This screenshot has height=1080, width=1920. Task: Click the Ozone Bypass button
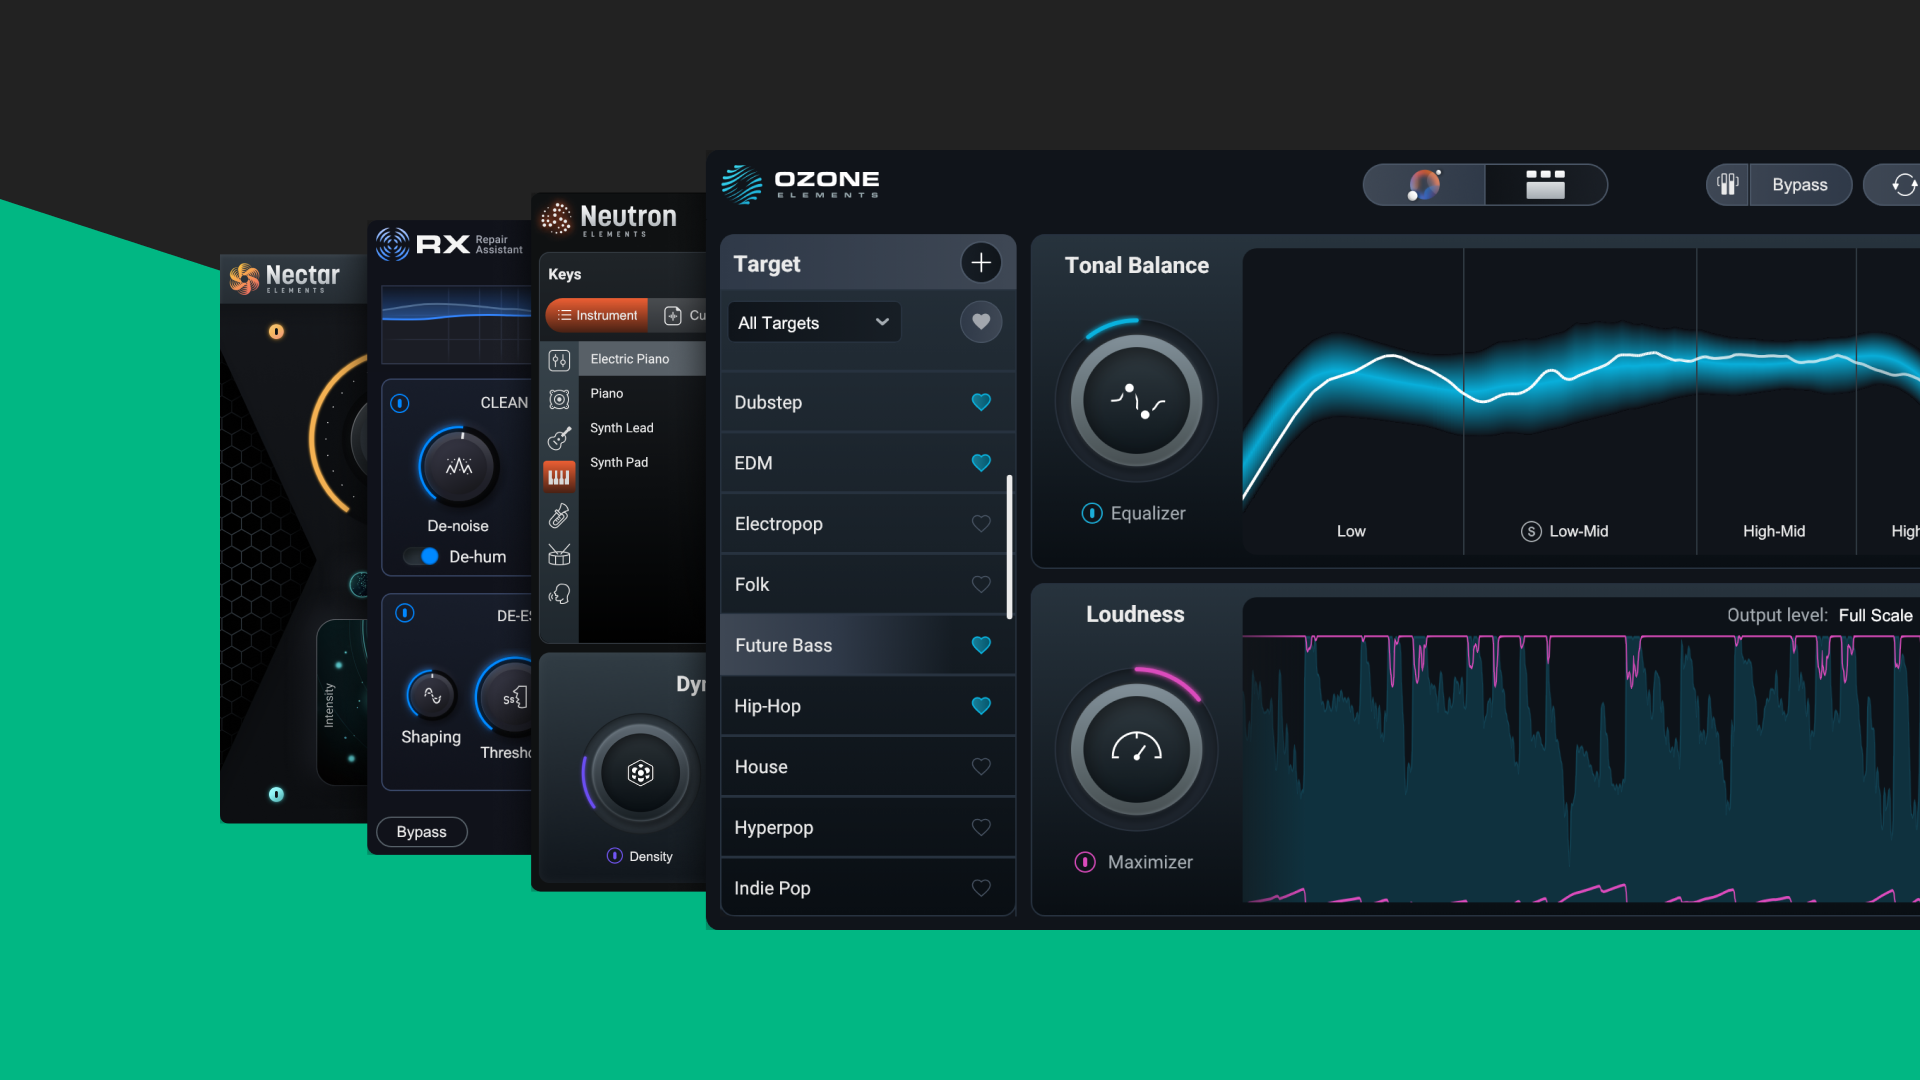pos(1800,185)
